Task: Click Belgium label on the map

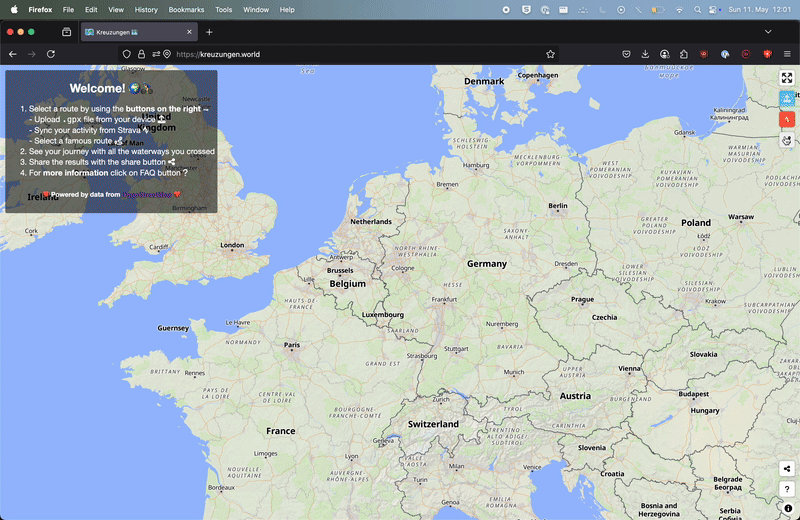Action: [347, 284]
